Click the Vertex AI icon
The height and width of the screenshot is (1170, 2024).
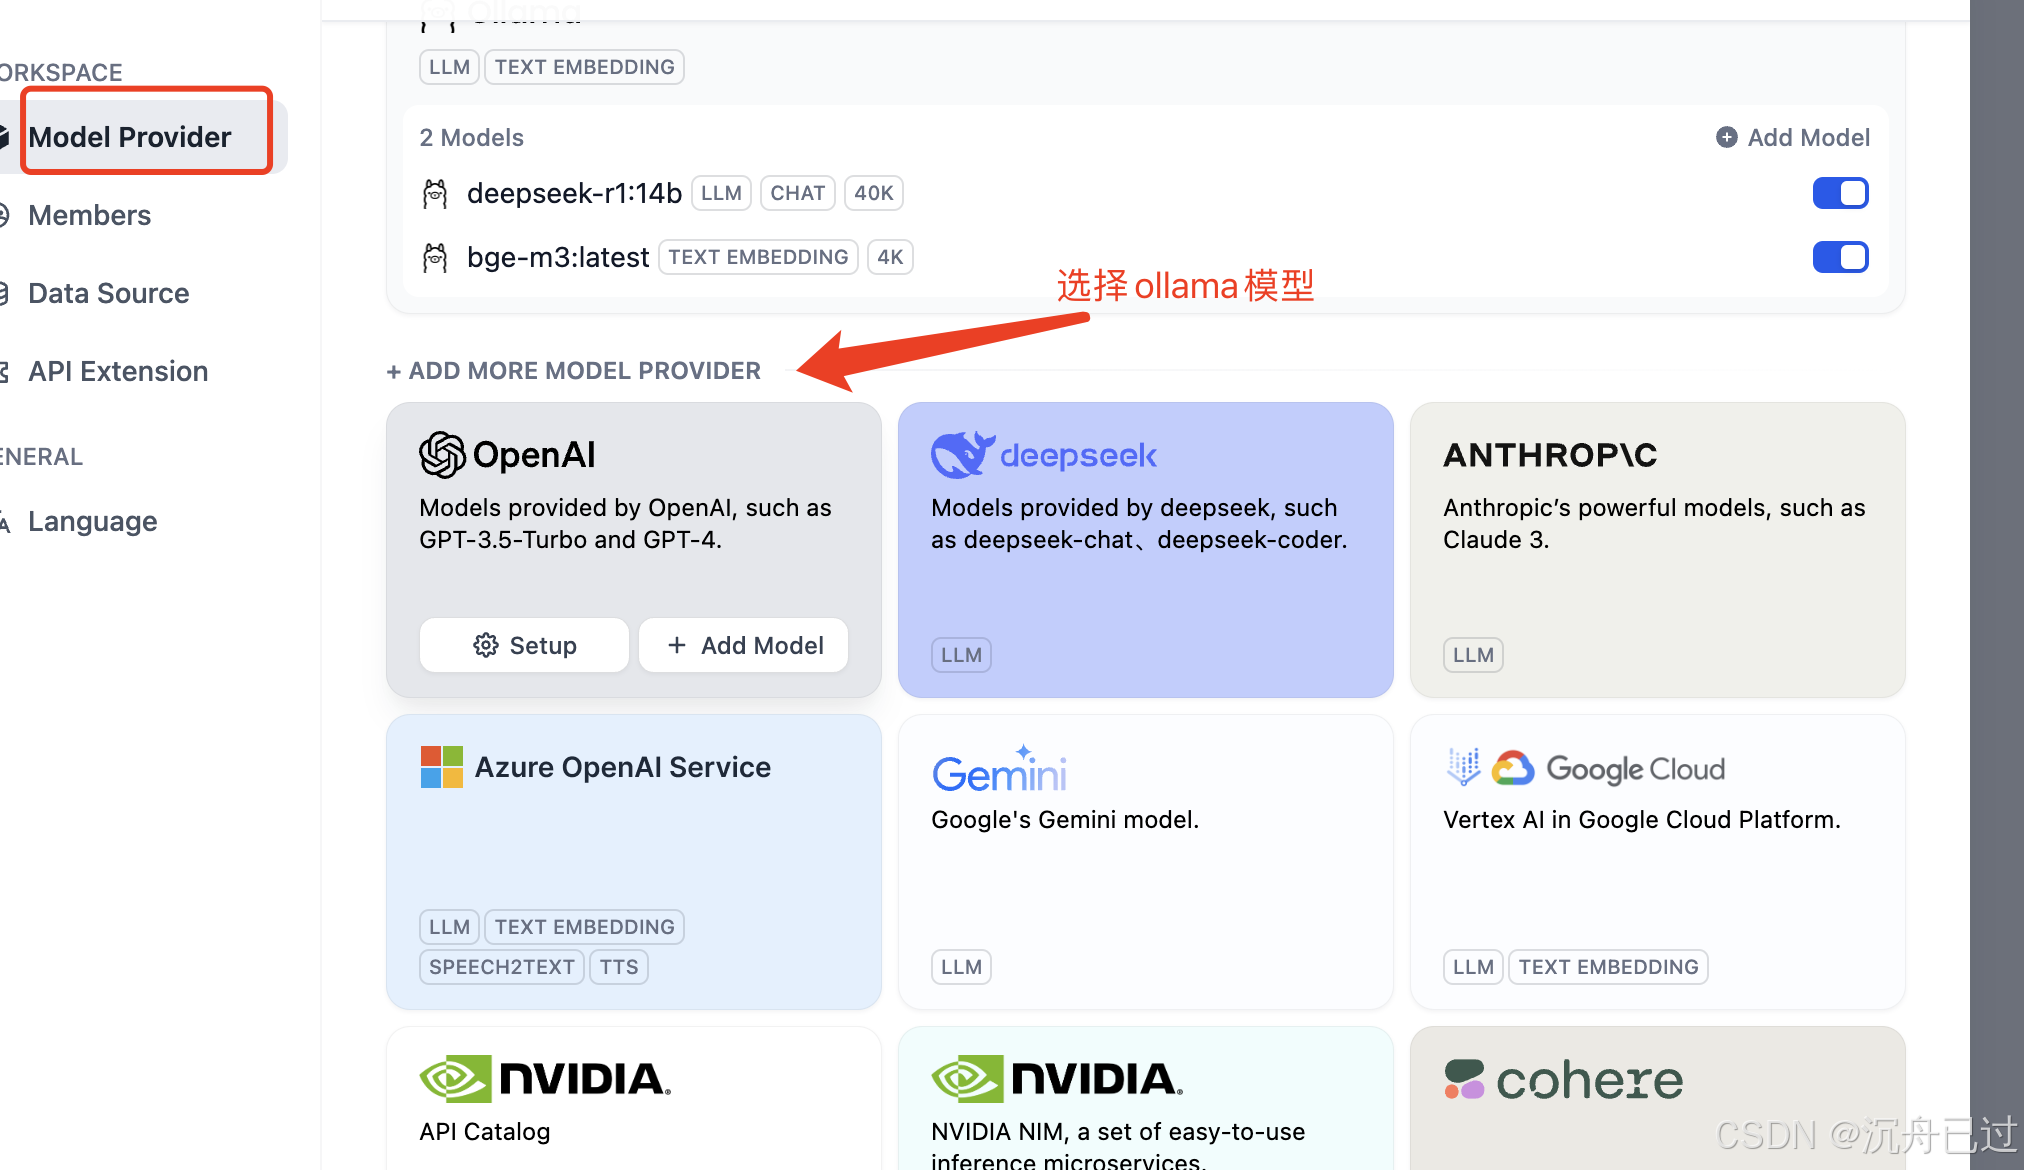pos(1463,767)
